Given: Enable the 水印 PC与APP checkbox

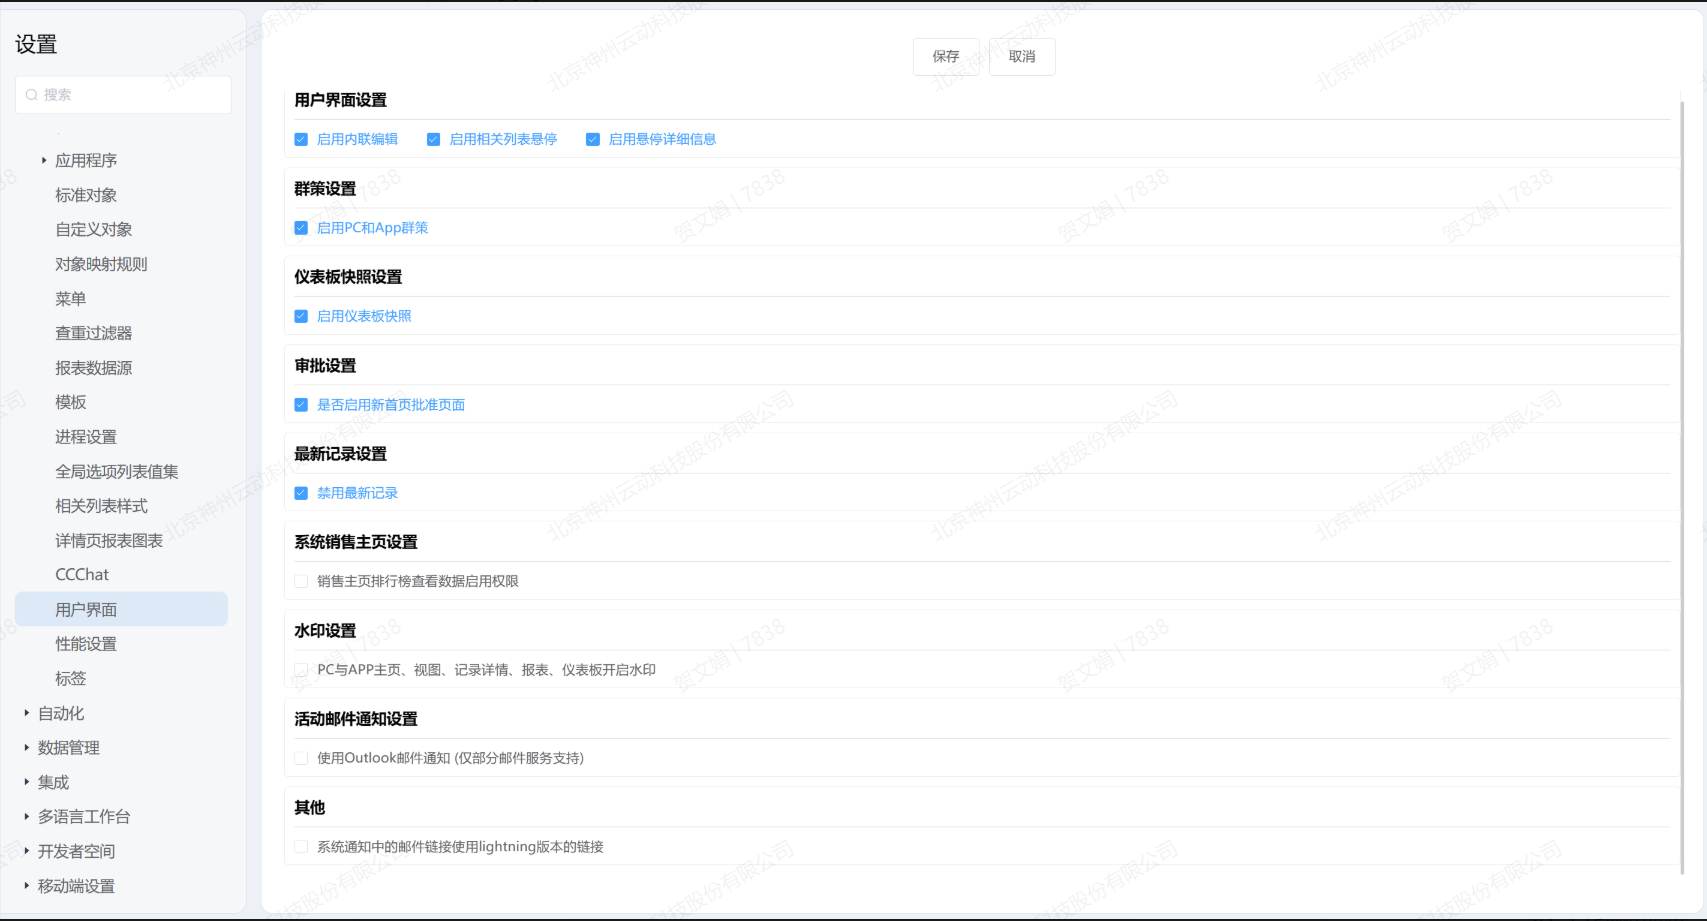Looking at the screenshot, I should coord(301,670).
